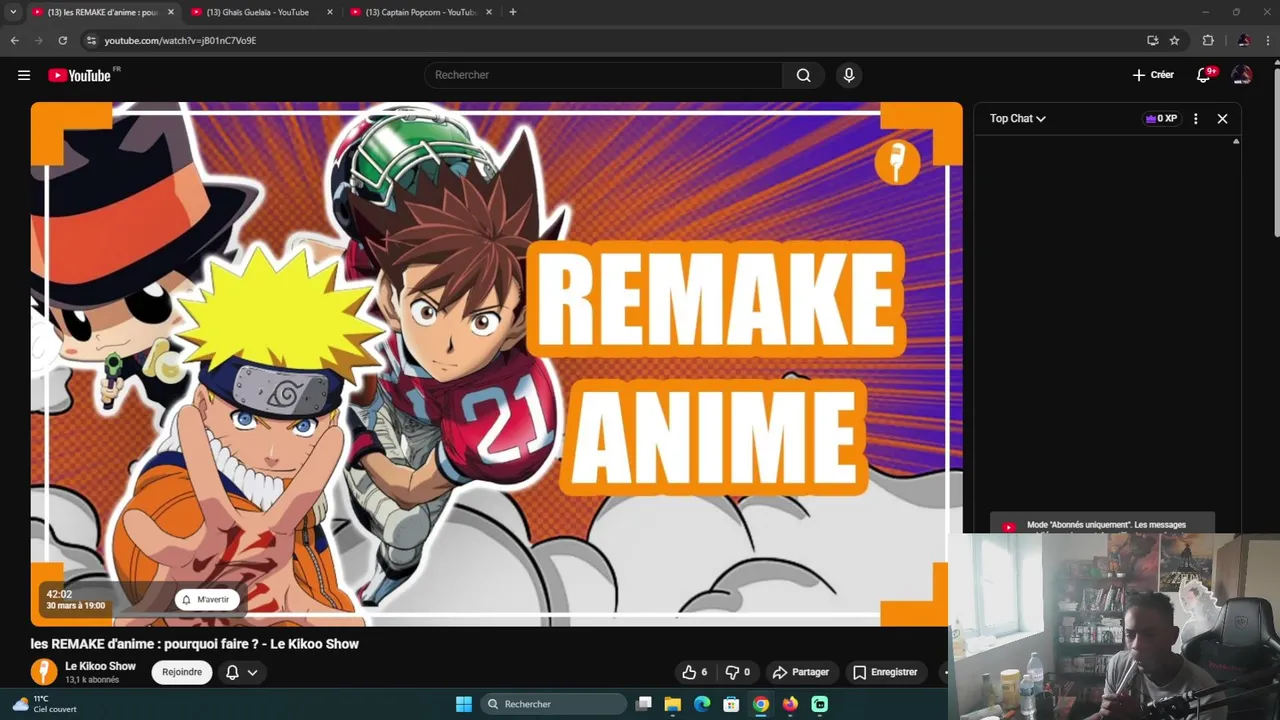Click the Rejoindre membership button
The image size is (1280, 720).
coord(182,672)
